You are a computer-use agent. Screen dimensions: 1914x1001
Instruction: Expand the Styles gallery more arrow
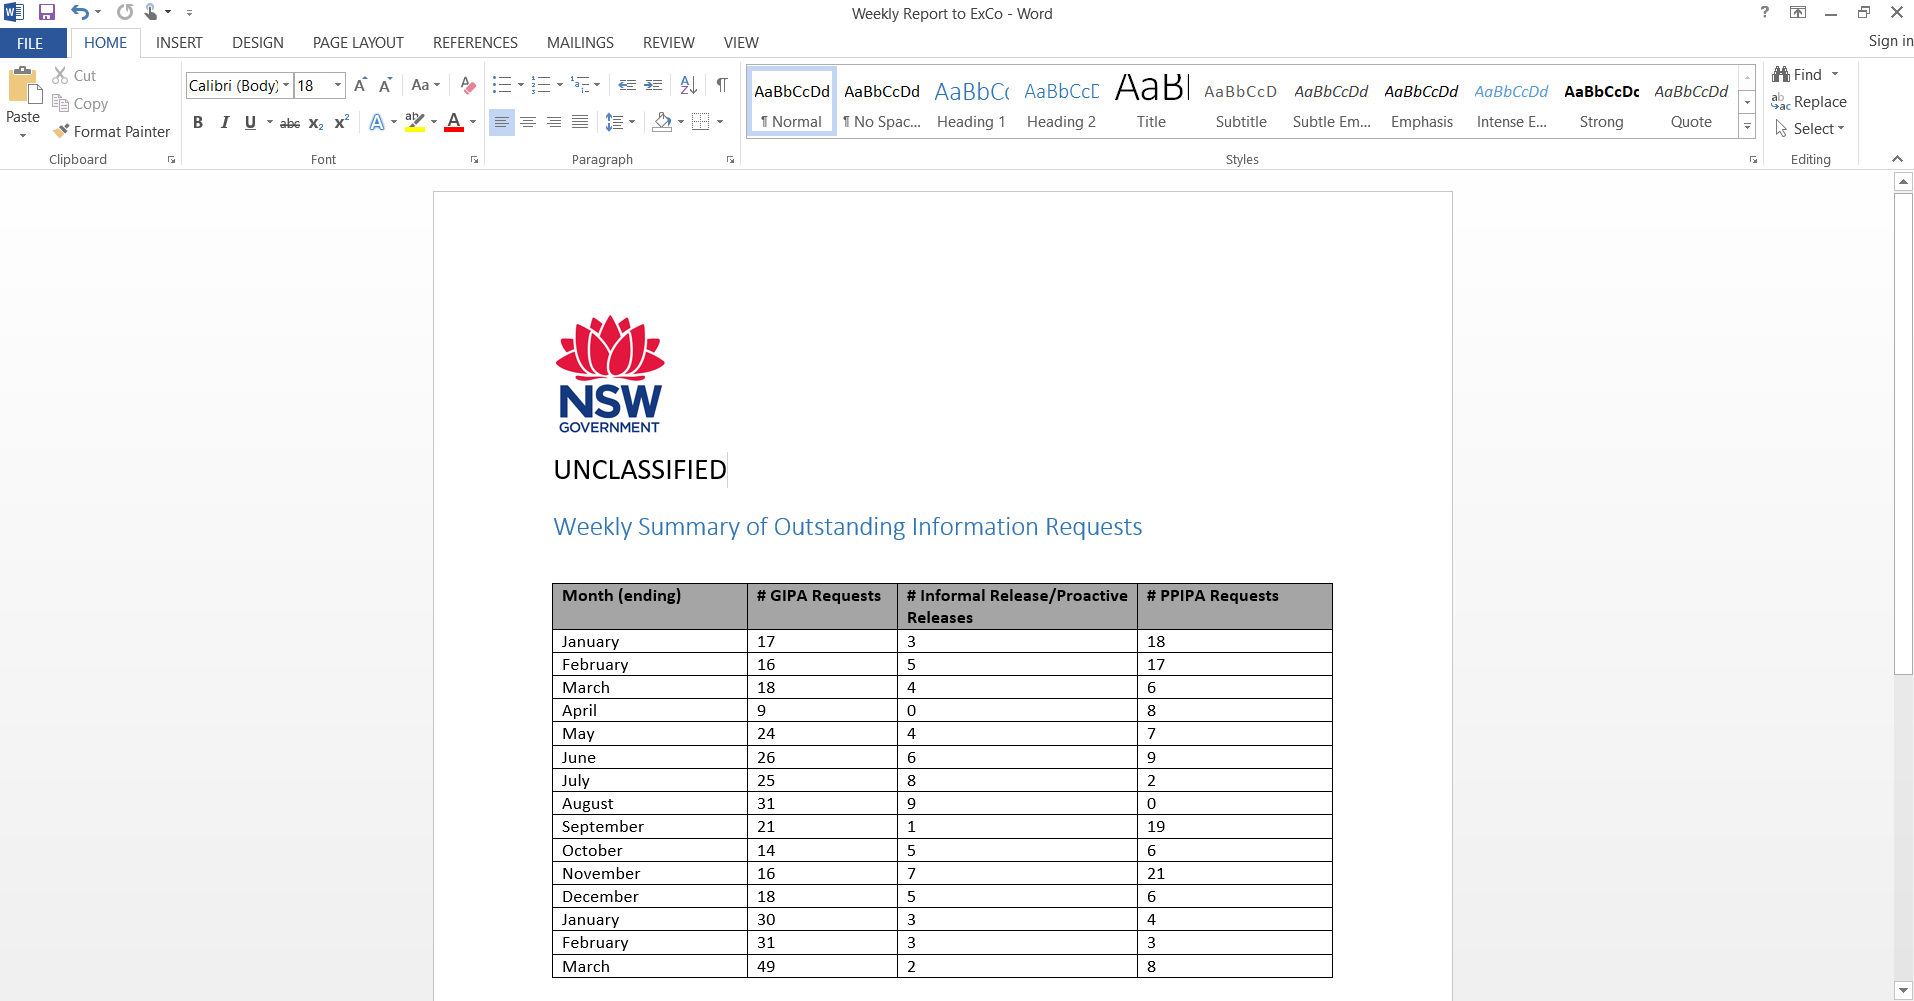[1747, 126]
